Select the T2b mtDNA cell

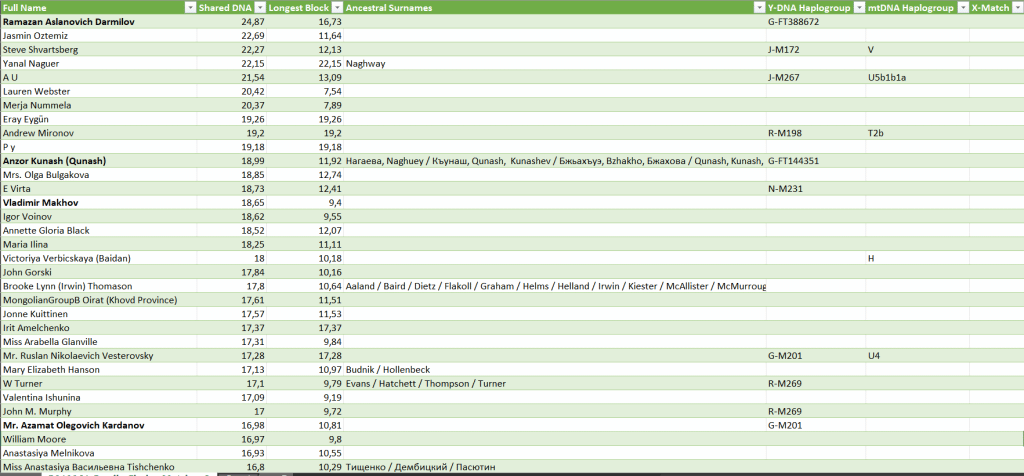click(876, 133)
